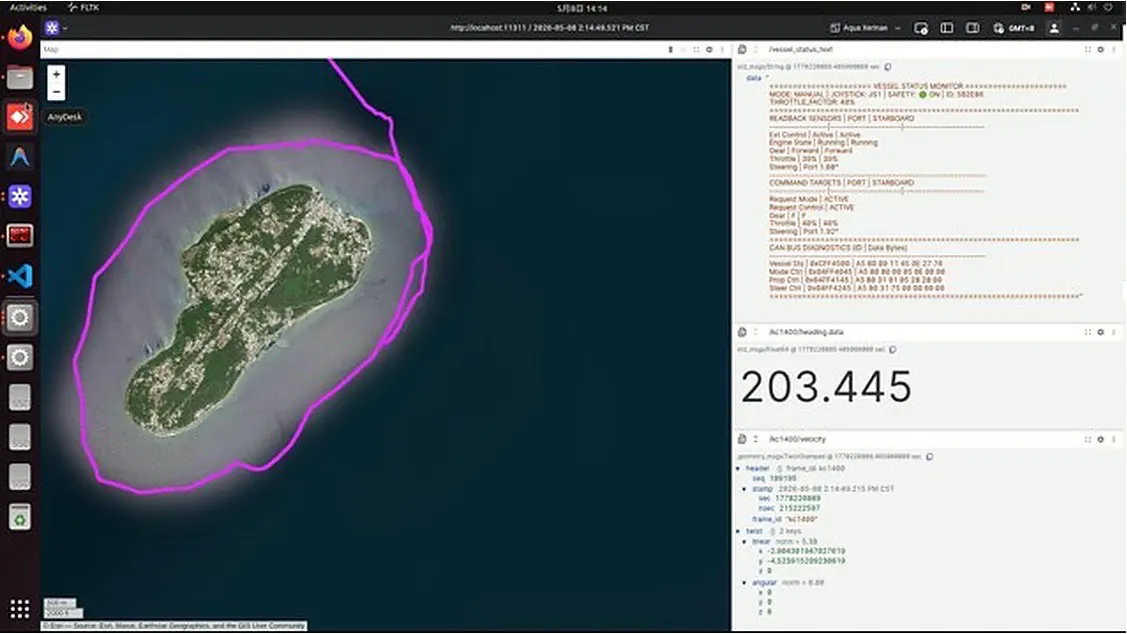Toggle the left sidebar icon
1127x634 pixels.
pyautogui.click(x=947, y=28)
